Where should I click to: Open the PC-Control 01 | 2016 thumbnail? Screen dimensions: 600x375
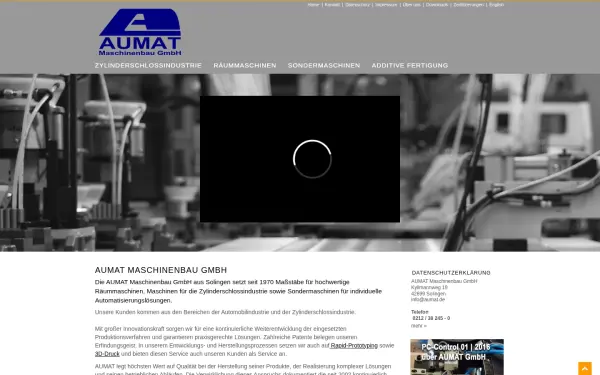click(457, 357)
